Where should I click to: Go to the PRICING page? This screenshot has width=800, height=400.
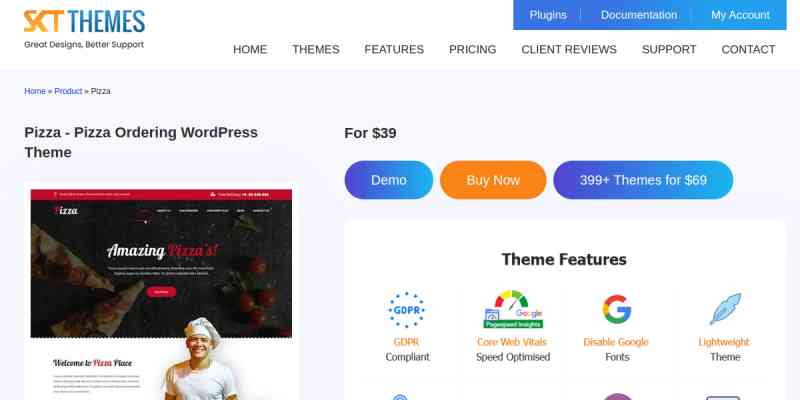[472, 49]
